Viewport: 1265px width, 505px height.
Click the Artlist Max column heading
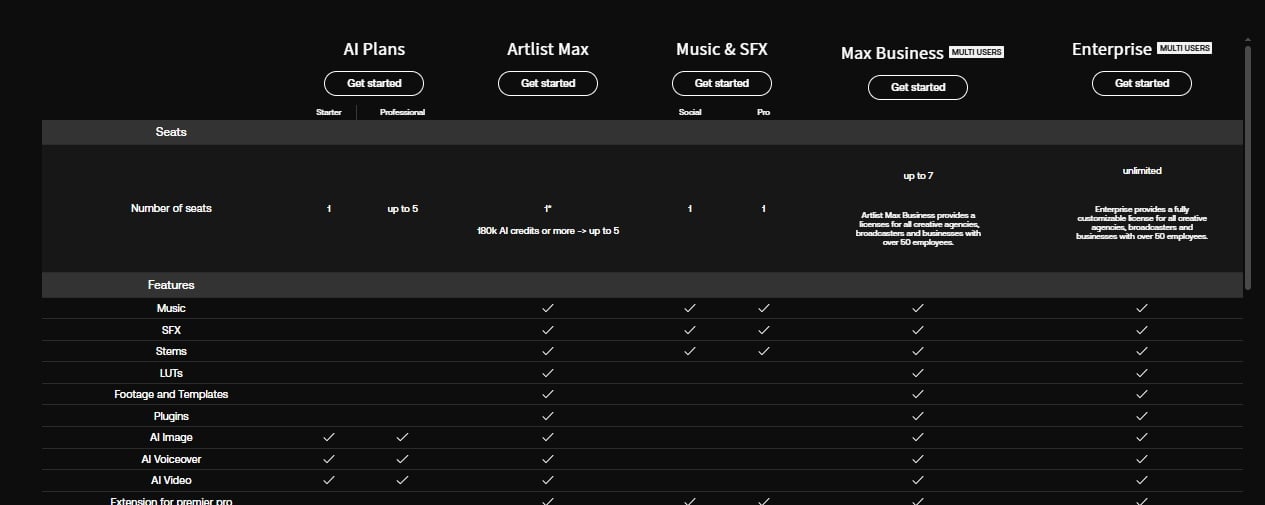[x=548, y=49]
